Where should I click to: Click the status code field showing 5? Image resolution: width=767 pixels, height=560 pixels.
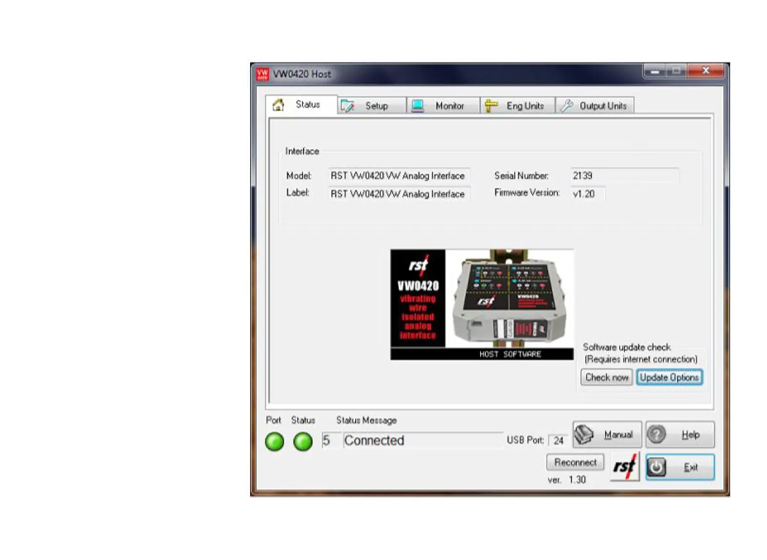point(330,441)
